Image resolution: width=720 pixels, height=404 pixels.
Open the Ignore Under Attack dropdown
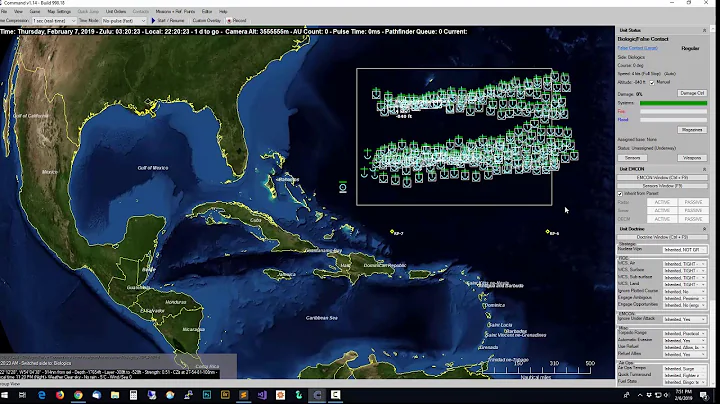tap(685, 319)
